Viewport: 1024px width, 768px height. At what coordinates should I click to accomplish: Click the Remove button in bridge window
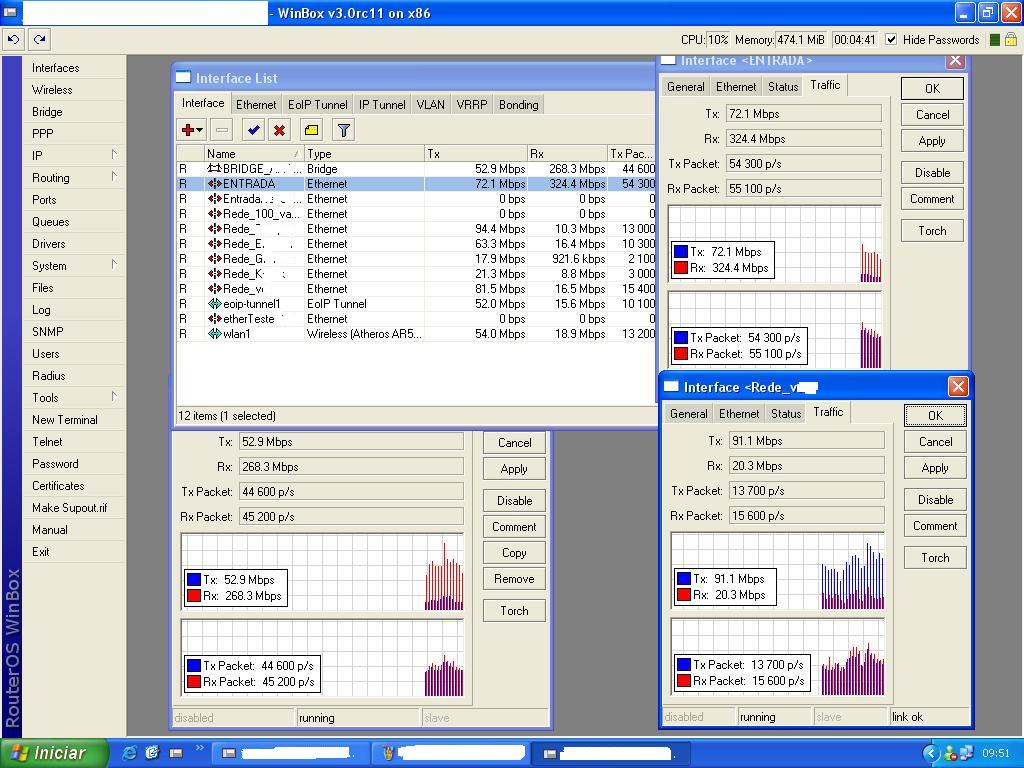point(514,579)
